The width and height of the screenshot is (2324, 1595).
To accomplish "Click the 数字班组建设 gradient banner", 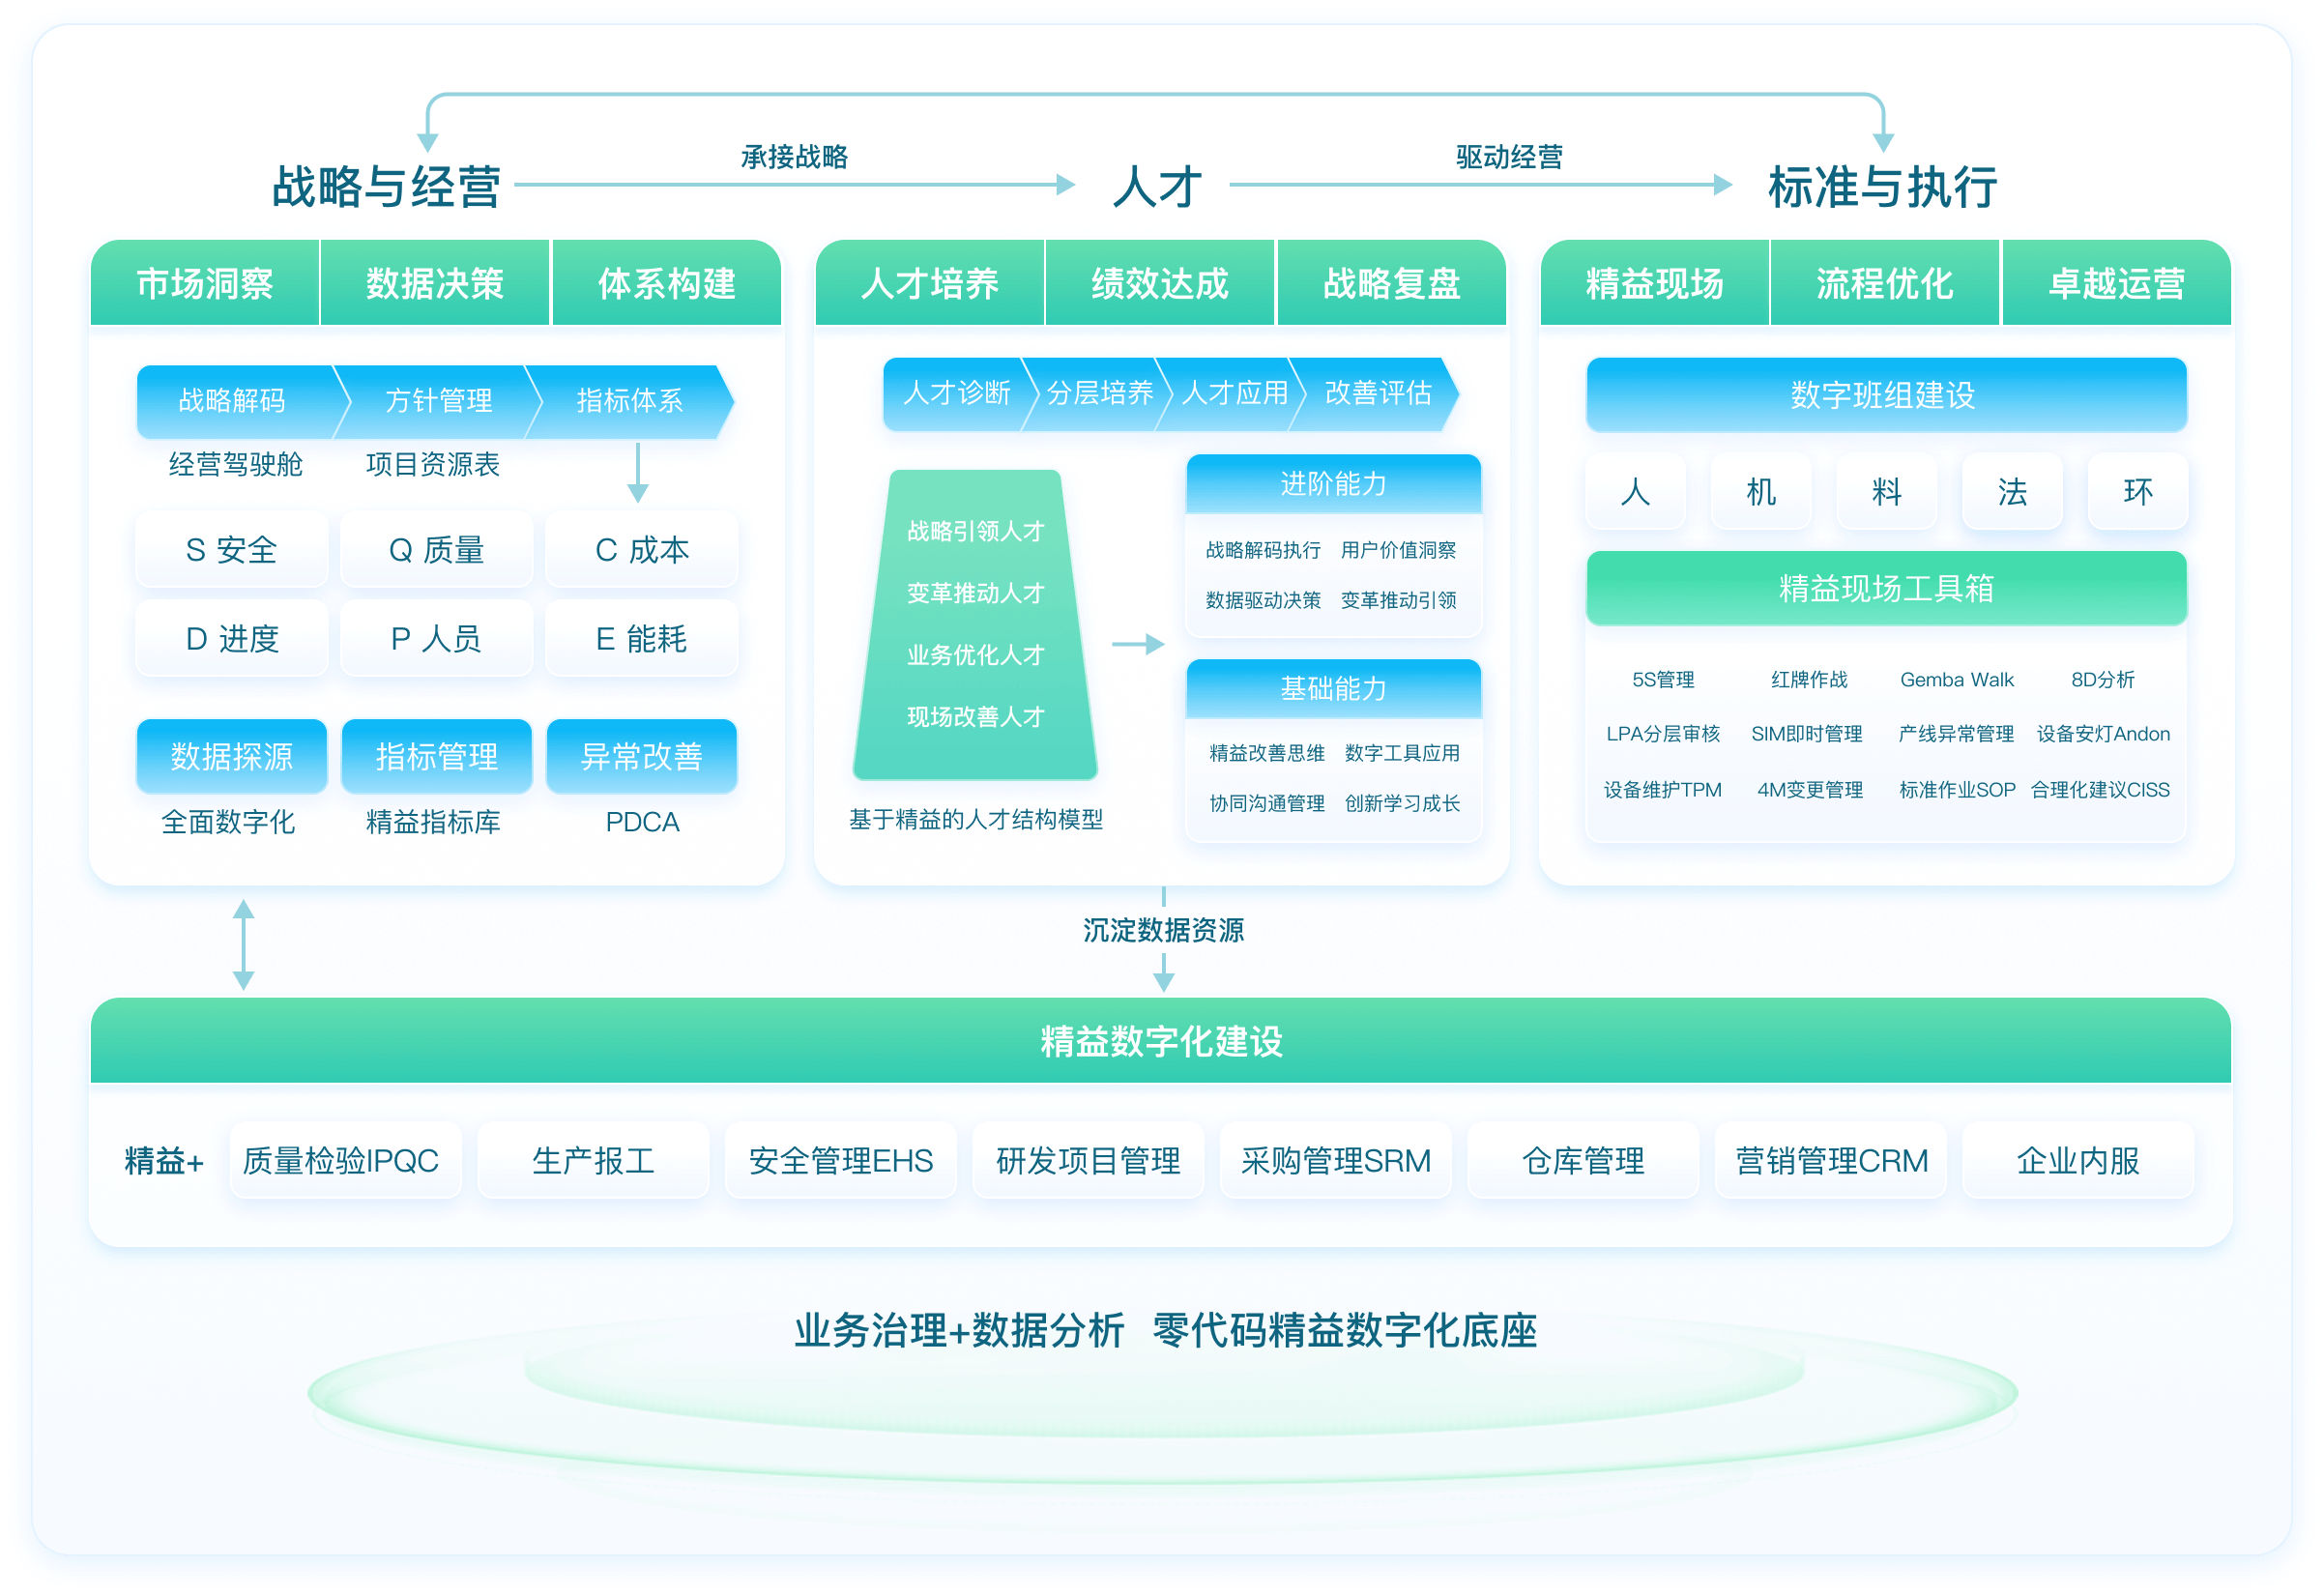I will (1885, 395).
